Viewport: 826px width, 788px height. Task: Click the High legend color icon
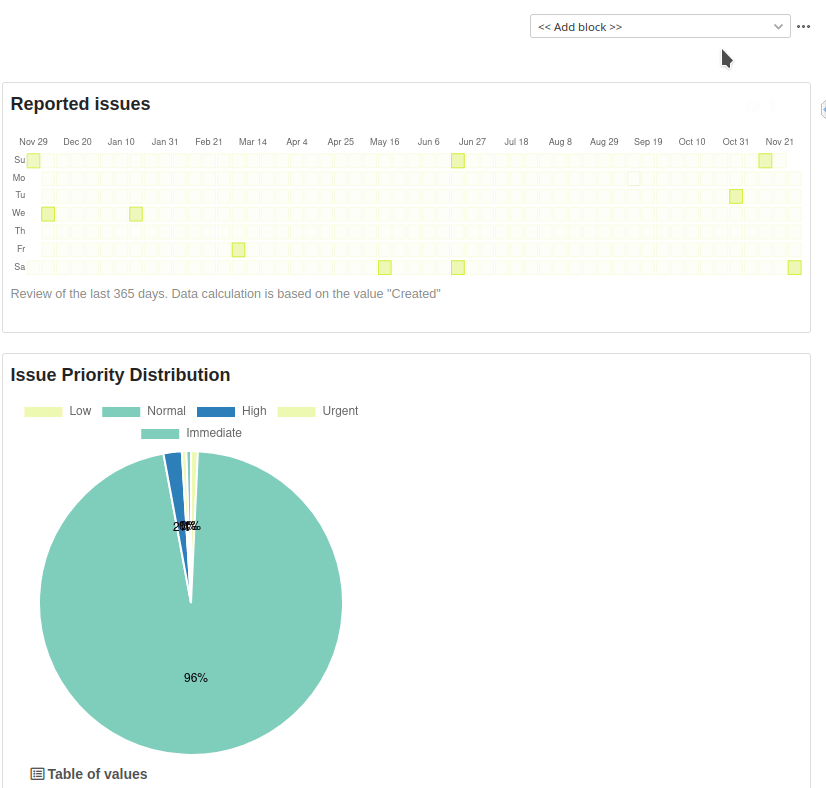click(216, 410)
